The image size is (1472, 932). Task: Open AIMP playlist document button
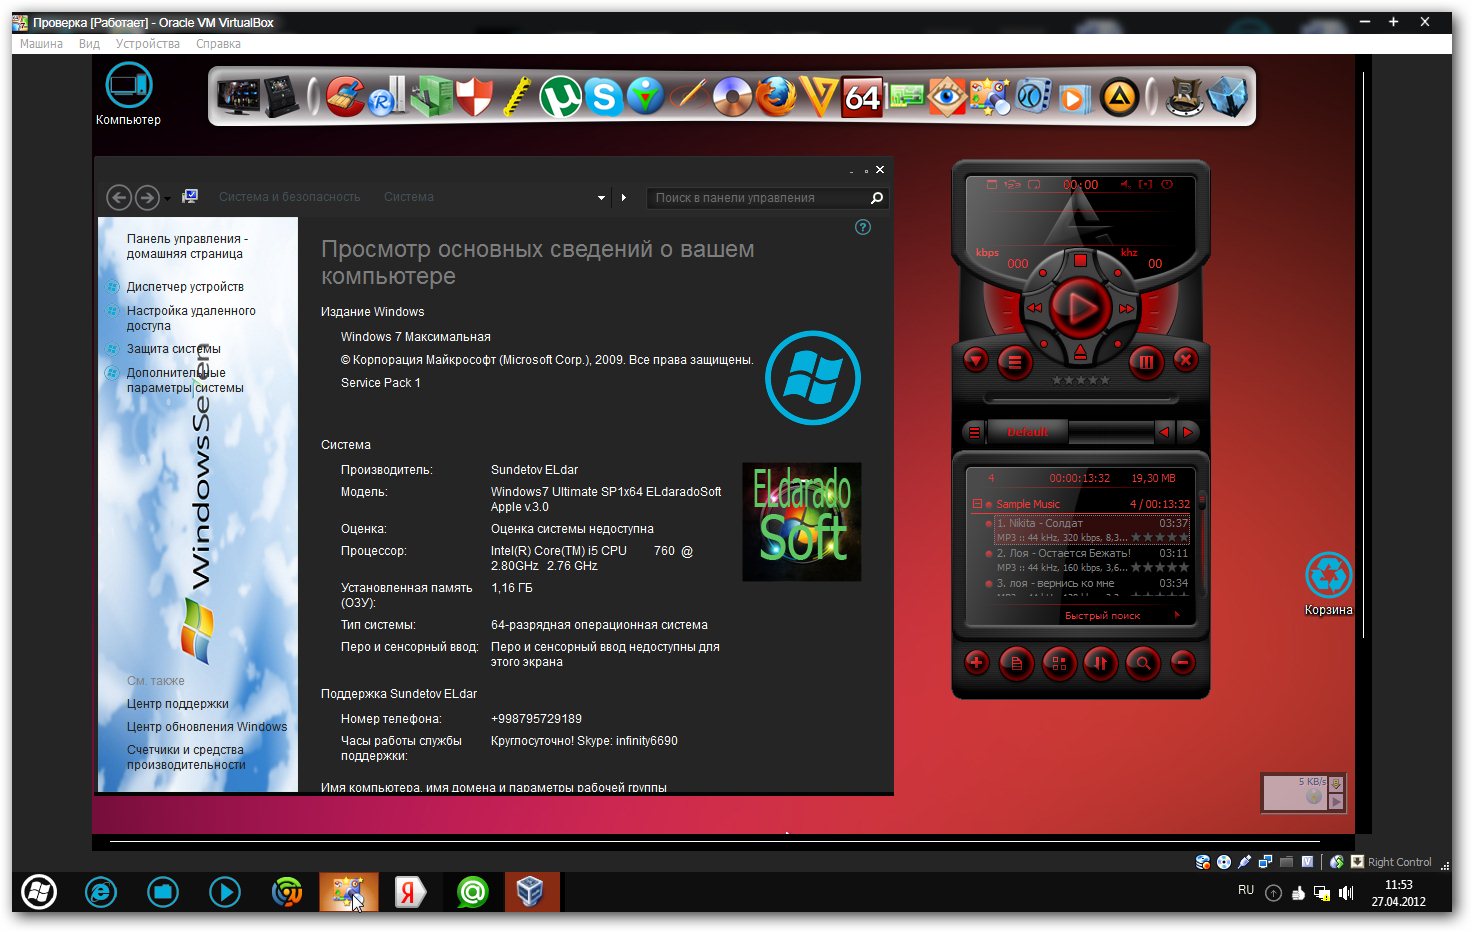pyautogui.click(x=1016, y=663)
